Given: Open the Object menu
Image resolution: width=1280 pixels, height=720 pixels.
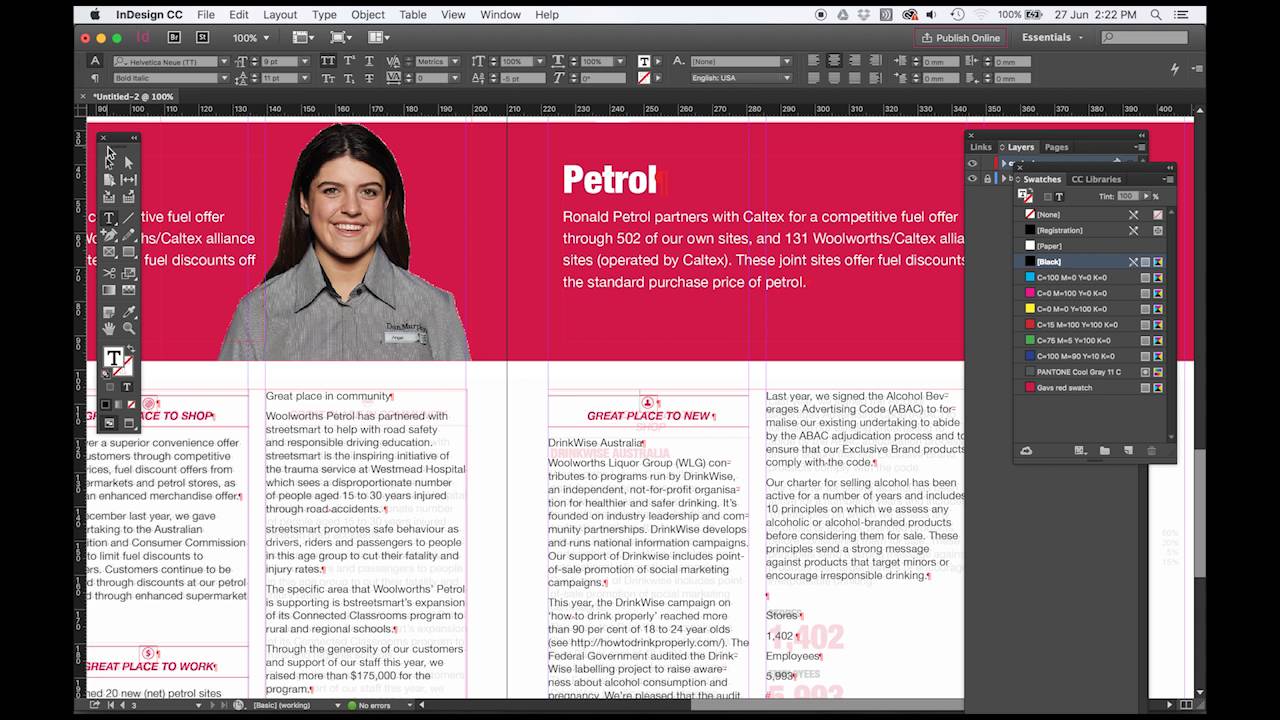Looking at the screenshot, I should [x=368, y=15].
